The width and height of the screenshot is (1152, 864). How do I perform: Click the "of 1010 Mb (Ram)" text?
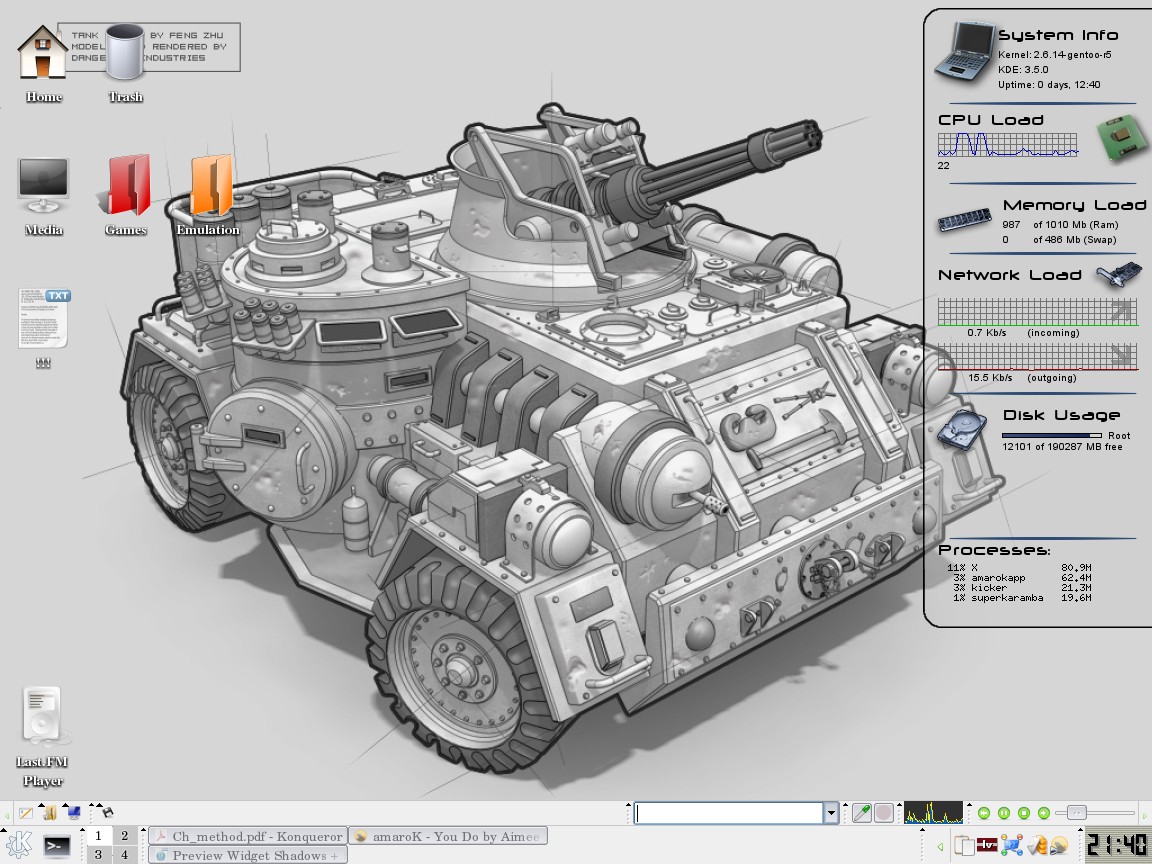(1076, 225)
